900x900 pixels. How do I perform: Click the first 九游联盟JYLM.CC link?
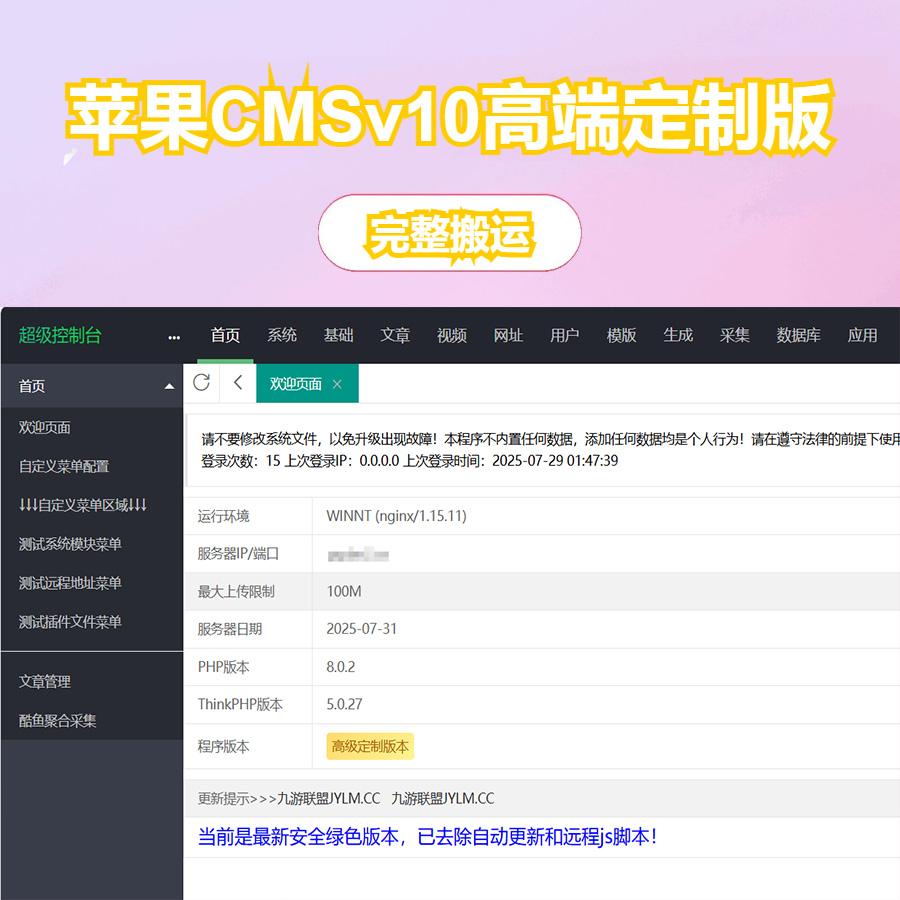coord(329,799)
